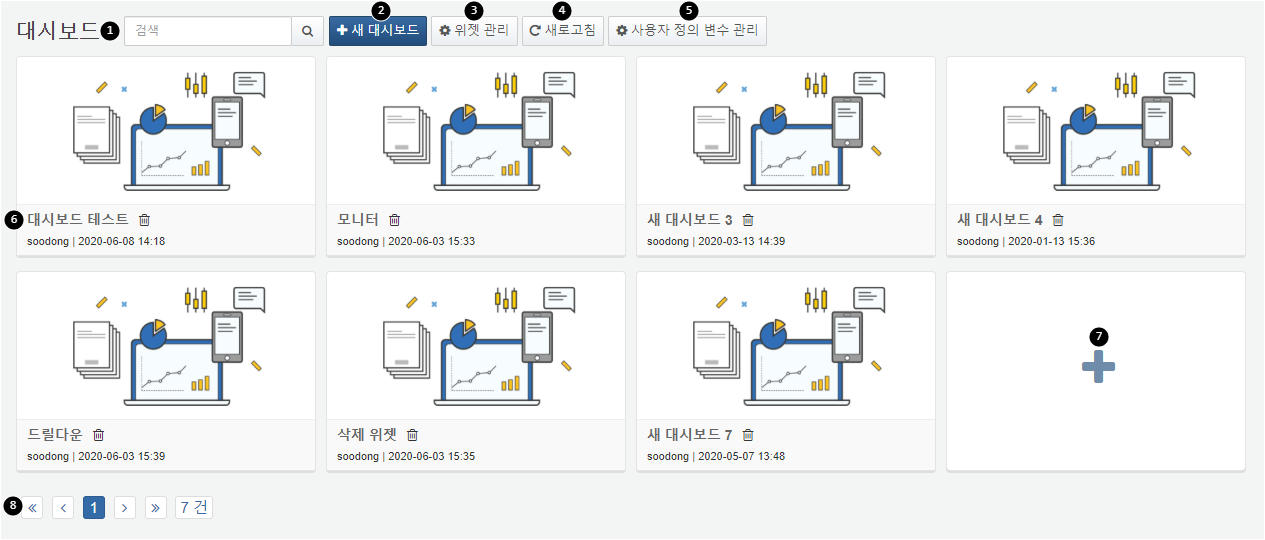The height and width of the screenshot is (540, 1265).
Task: Delete the 대시보드 테스트 dashboard via trash icon
Action: 144,220
